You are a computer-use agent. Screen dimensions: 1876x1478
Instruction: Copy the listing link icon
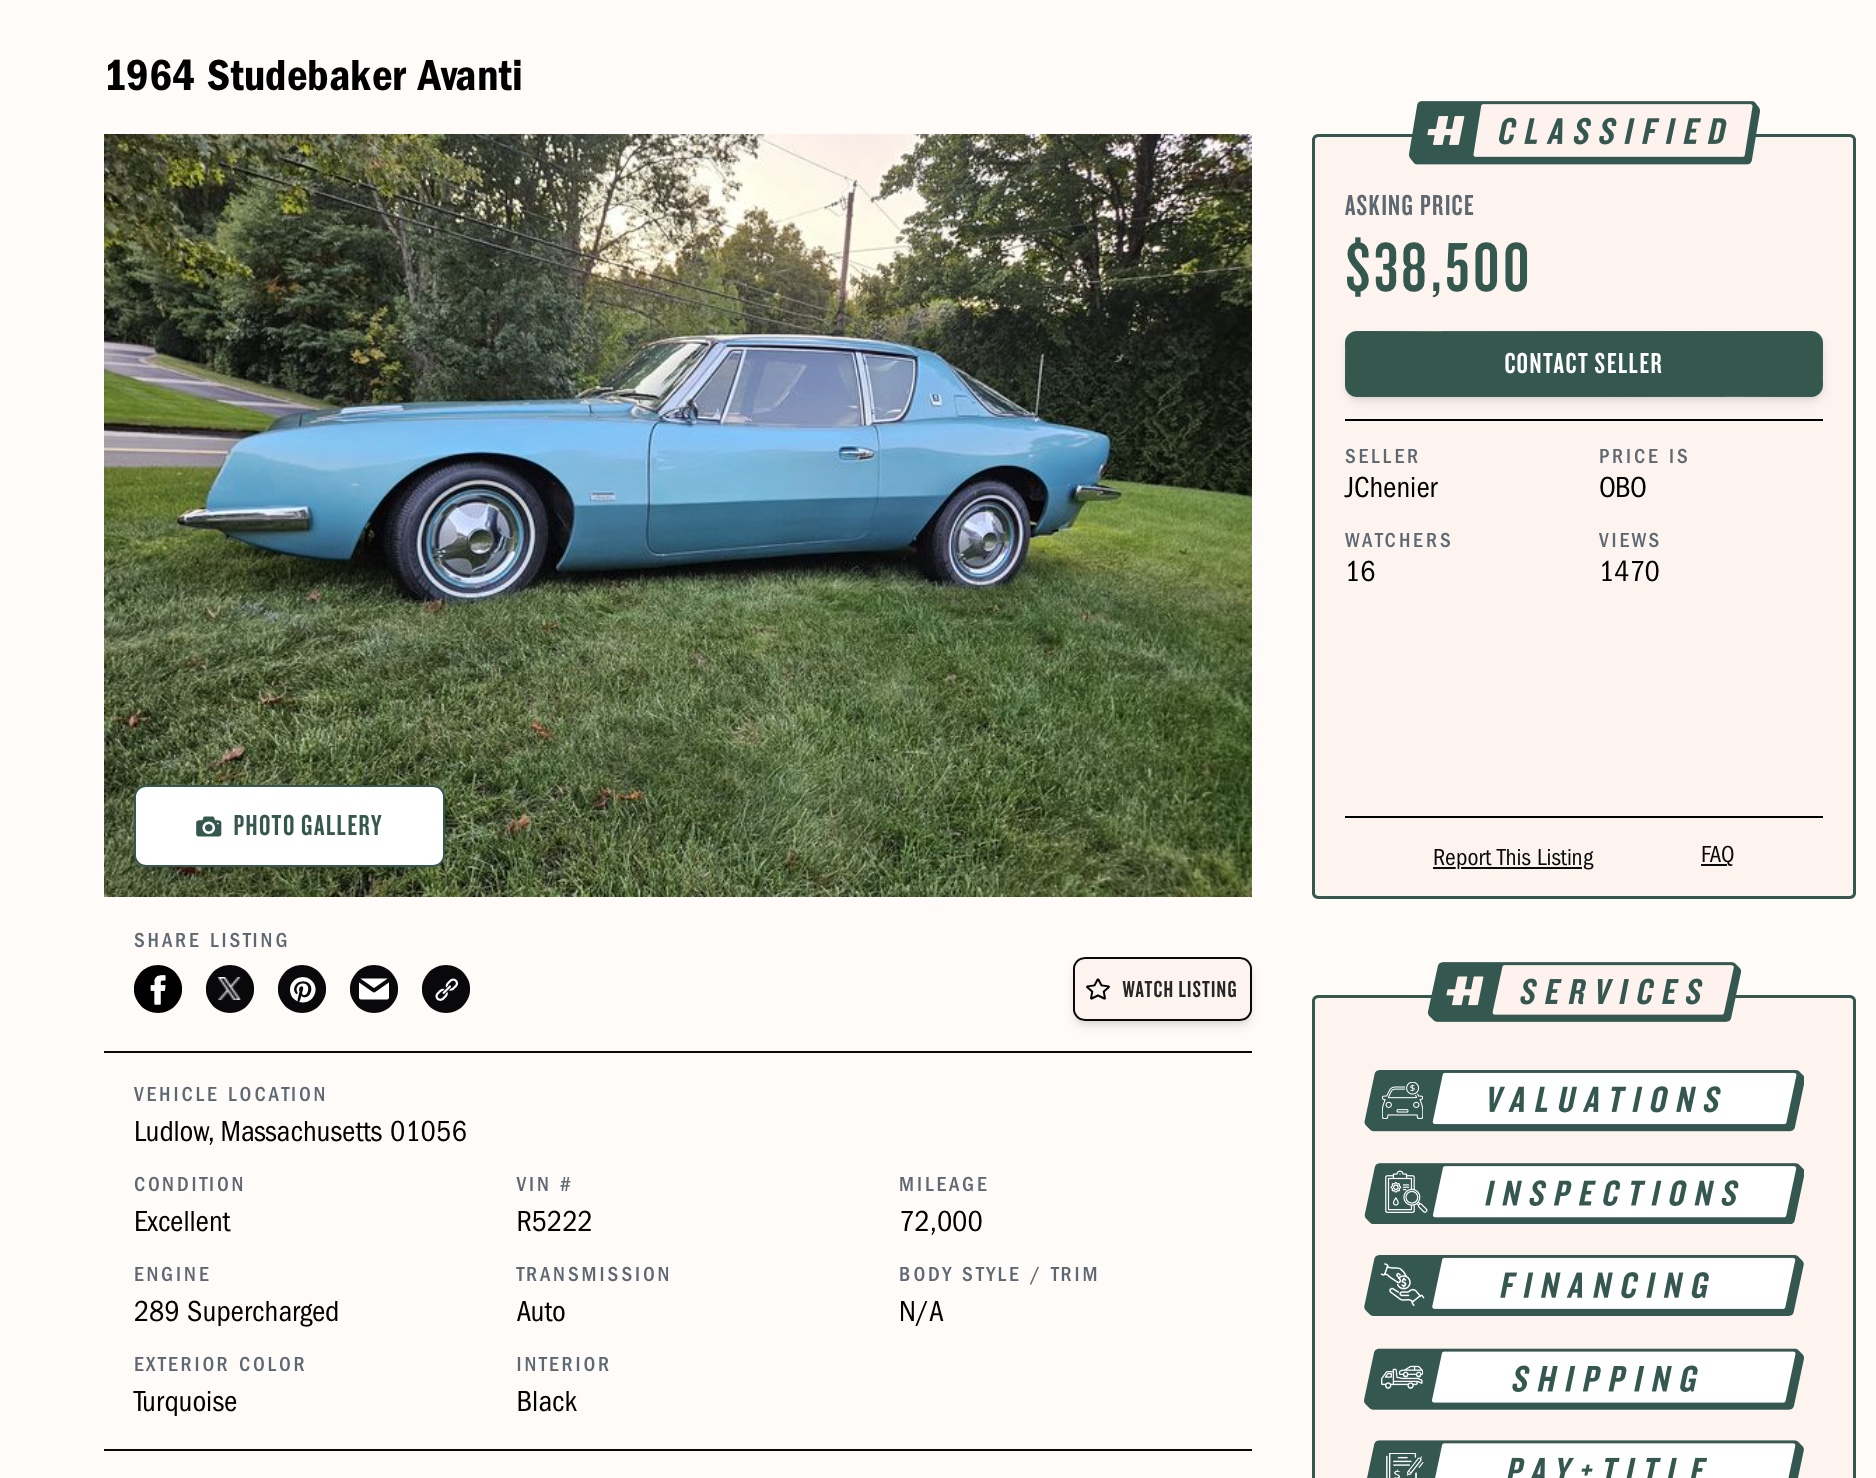(446, 989)
